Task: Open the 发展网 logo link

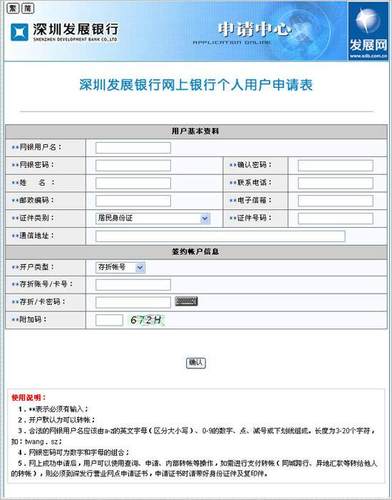Action: (x=368, y=32)
